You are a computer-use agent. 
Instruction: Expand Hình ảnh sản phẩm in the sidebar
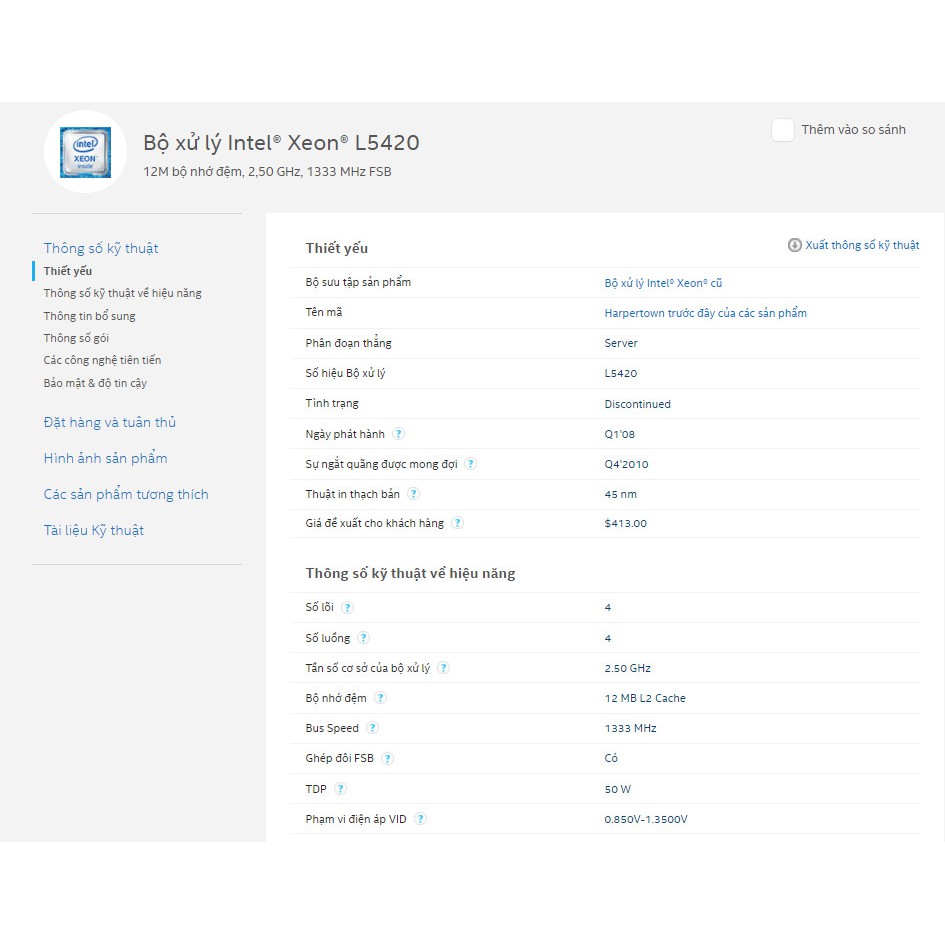point(105,458)
